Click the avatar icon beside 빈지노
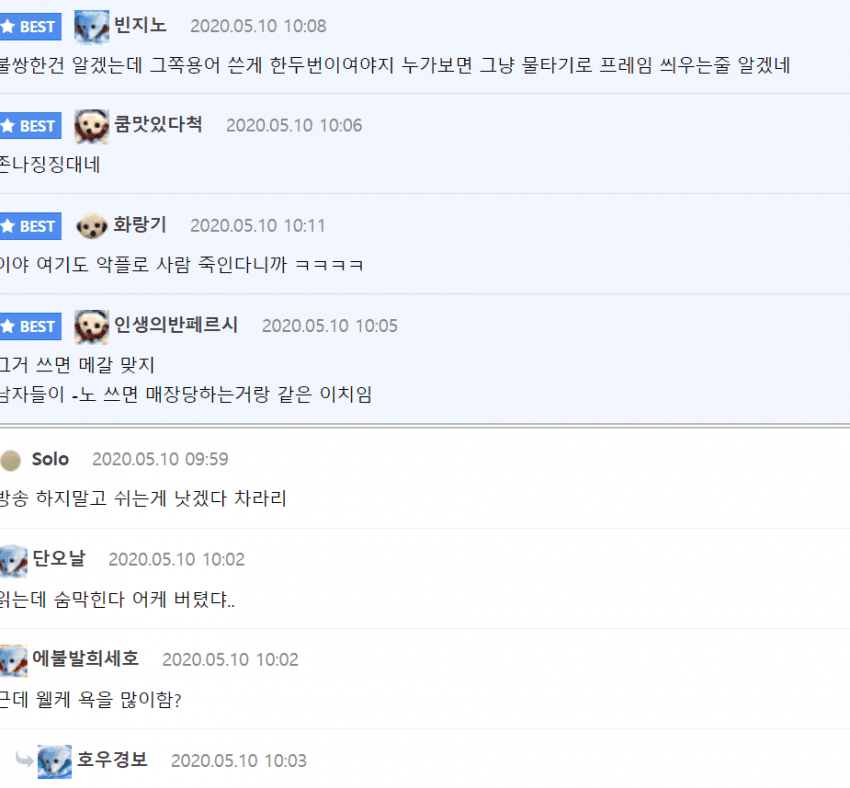This screenshot has width=850, height=788. [x=92, y=26]
